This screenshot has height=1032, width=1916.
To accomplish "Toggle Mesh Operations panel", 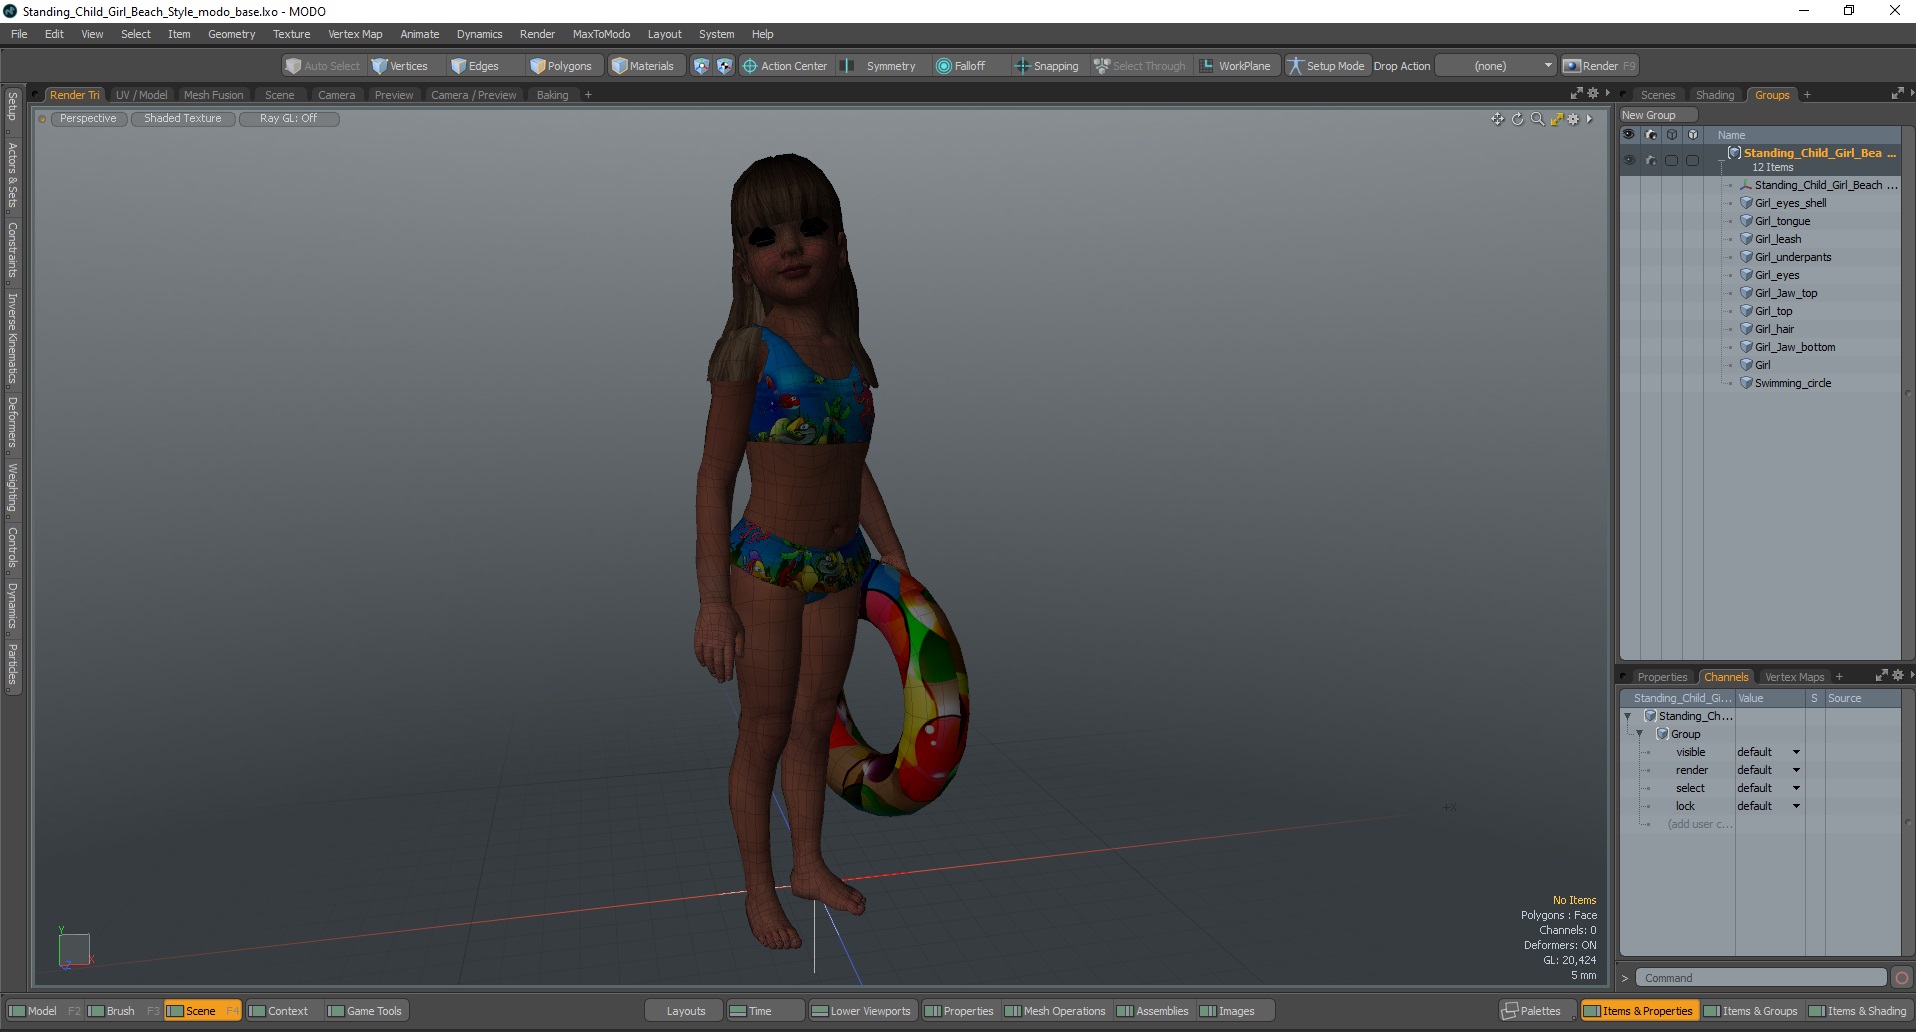I will [x=1055, y=1011].
